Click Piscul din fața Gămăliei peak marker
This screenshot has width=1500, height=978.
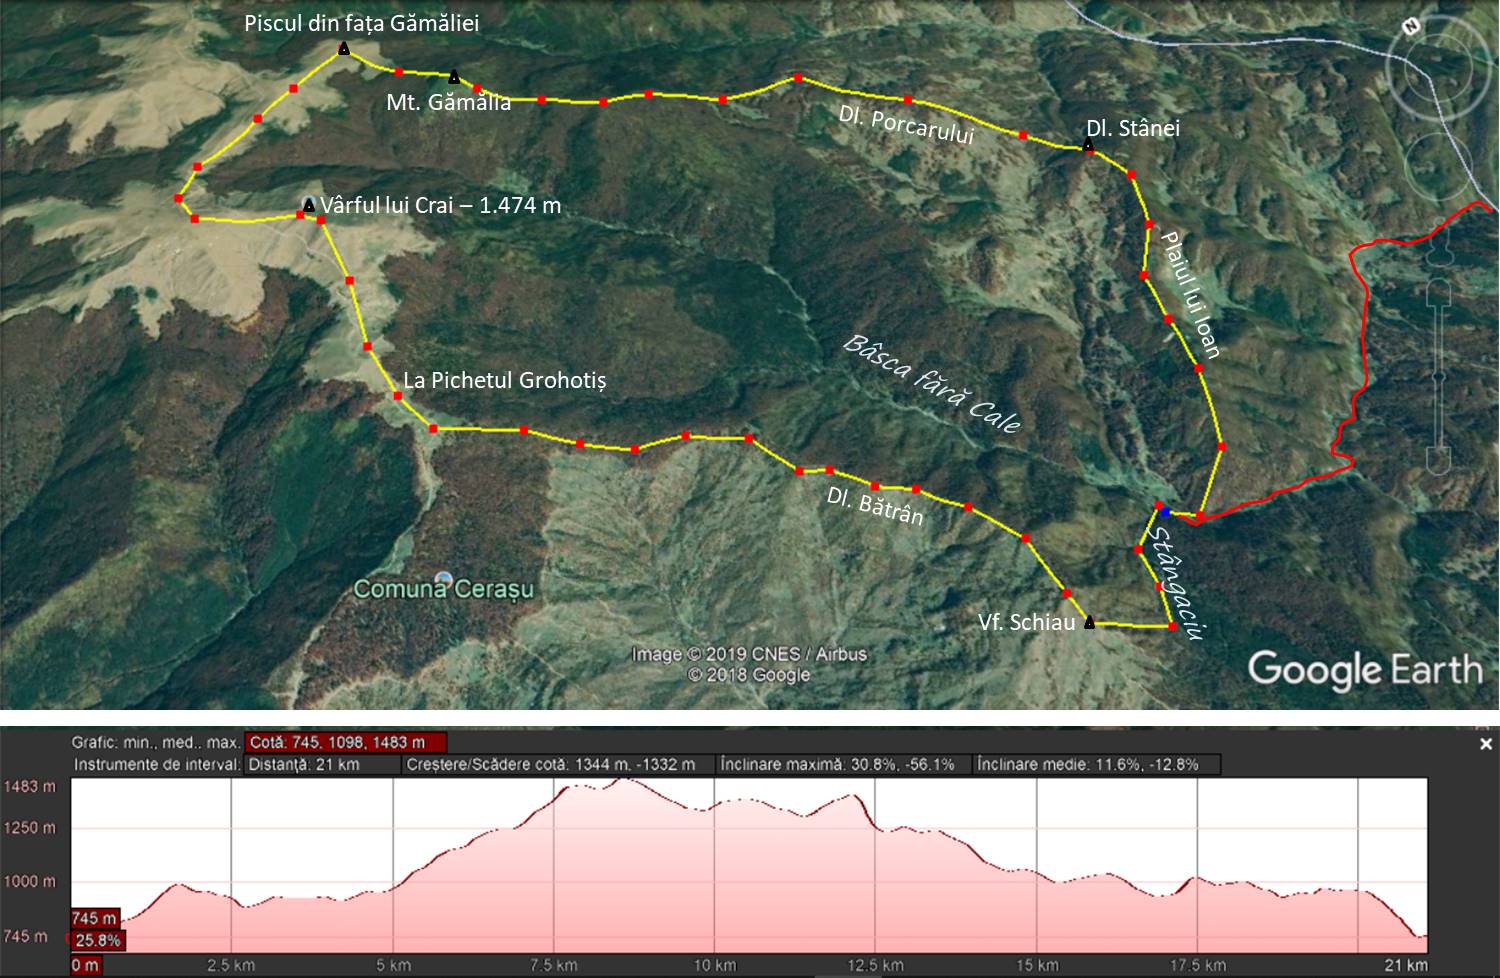point(344,48)
